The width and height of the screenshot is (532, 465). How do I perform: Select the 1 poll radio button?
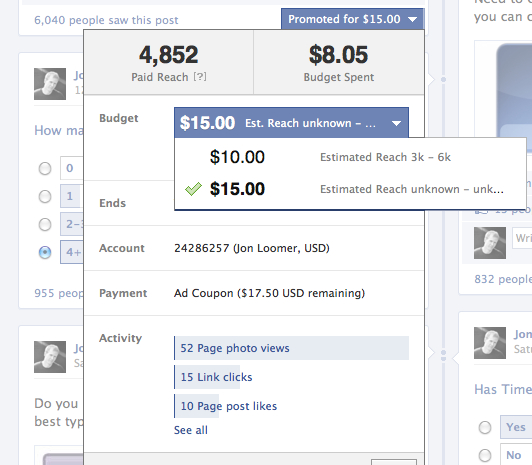coord(45,196)
